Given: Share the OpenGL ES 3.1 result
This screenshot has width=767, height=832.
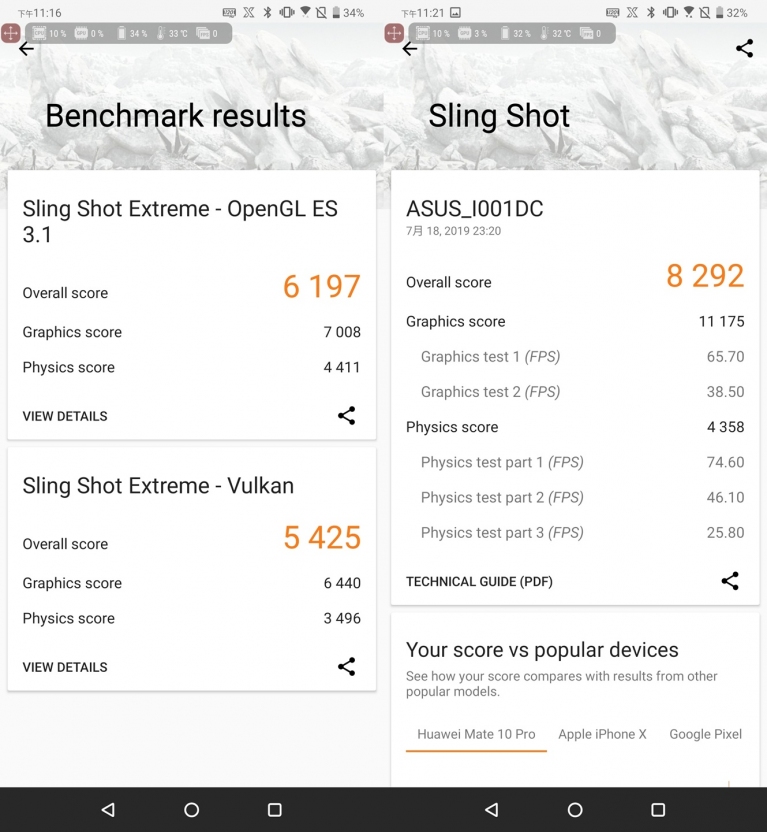Looking at the screenshot, I should (x=346, y=415).
